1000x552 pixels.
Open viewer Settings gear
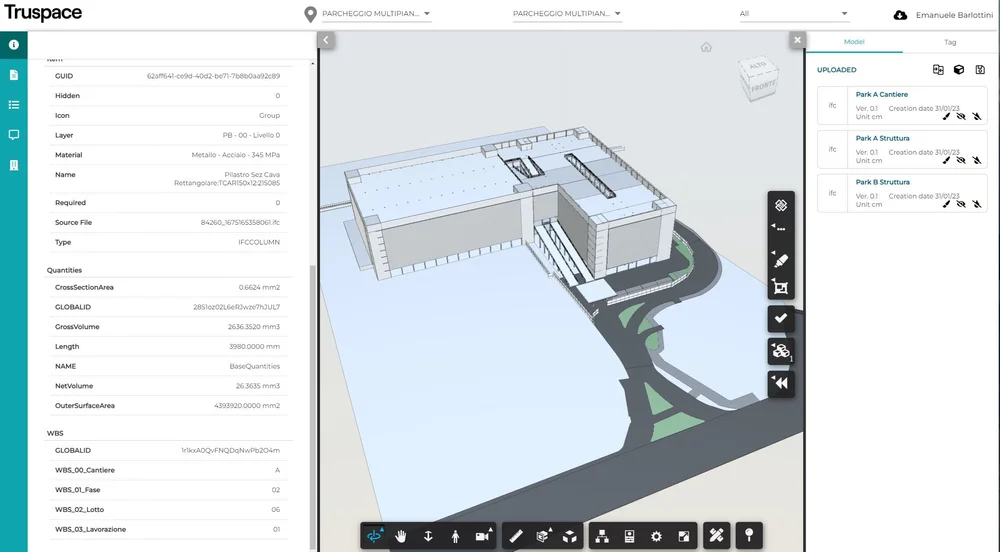656,536
